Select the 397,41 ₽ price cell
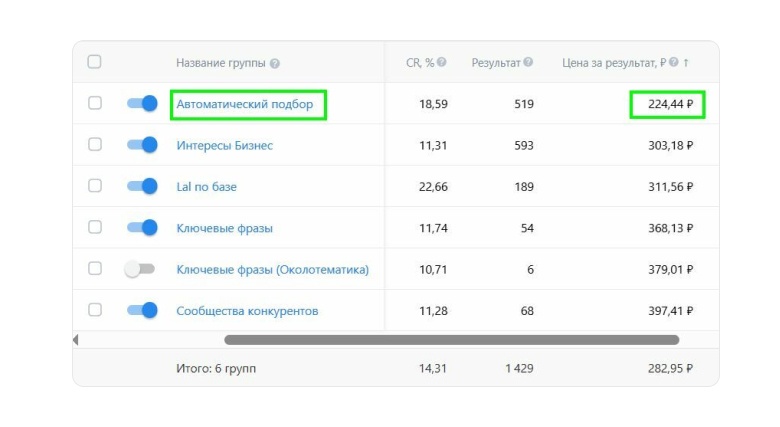This screenshot has height=427, width=780. click(x=670, y=311)
